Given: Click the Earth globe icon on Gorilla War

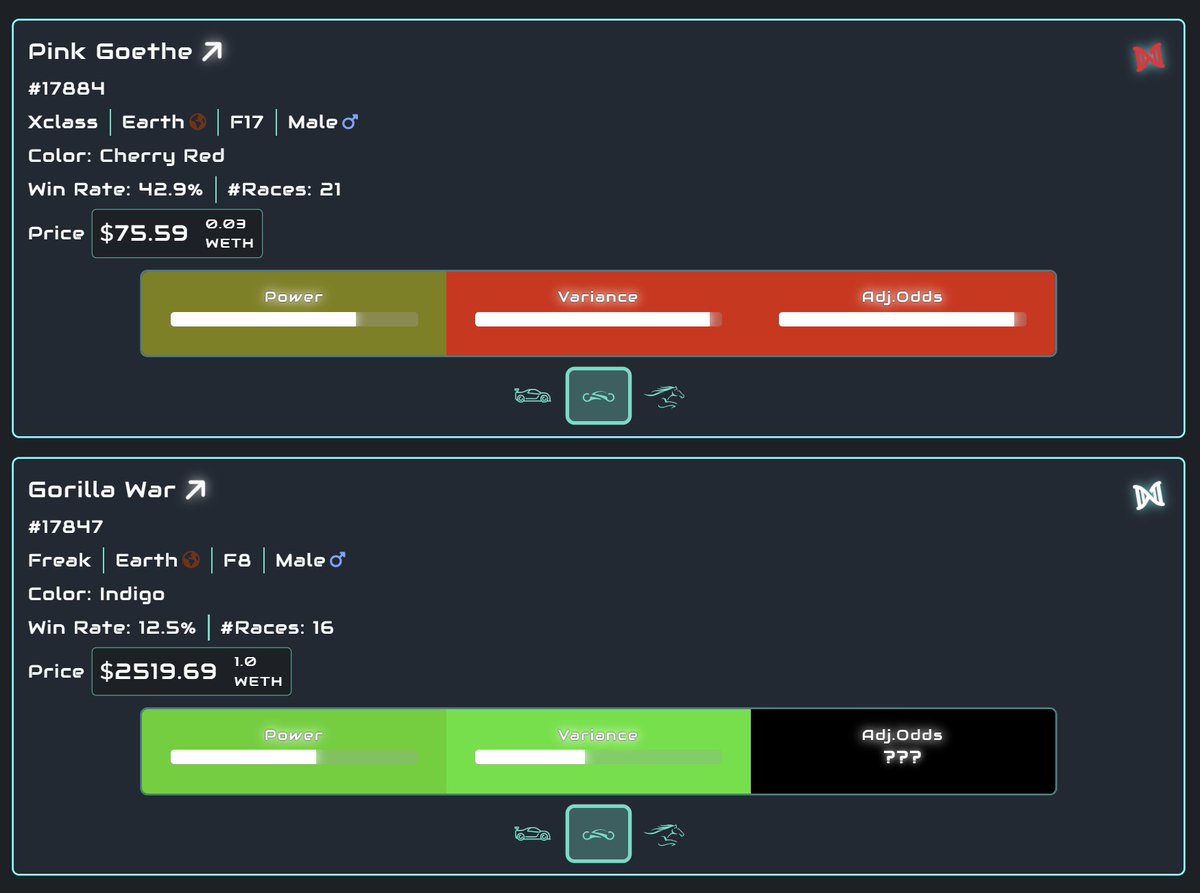Looking at the screenshot, I should 192,560.
